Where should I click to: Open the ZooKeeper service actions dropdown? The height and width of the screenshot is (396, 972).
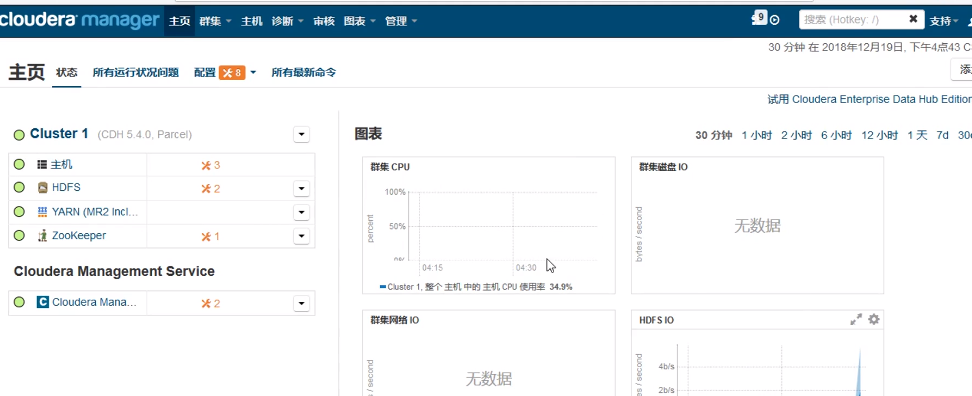301,236
